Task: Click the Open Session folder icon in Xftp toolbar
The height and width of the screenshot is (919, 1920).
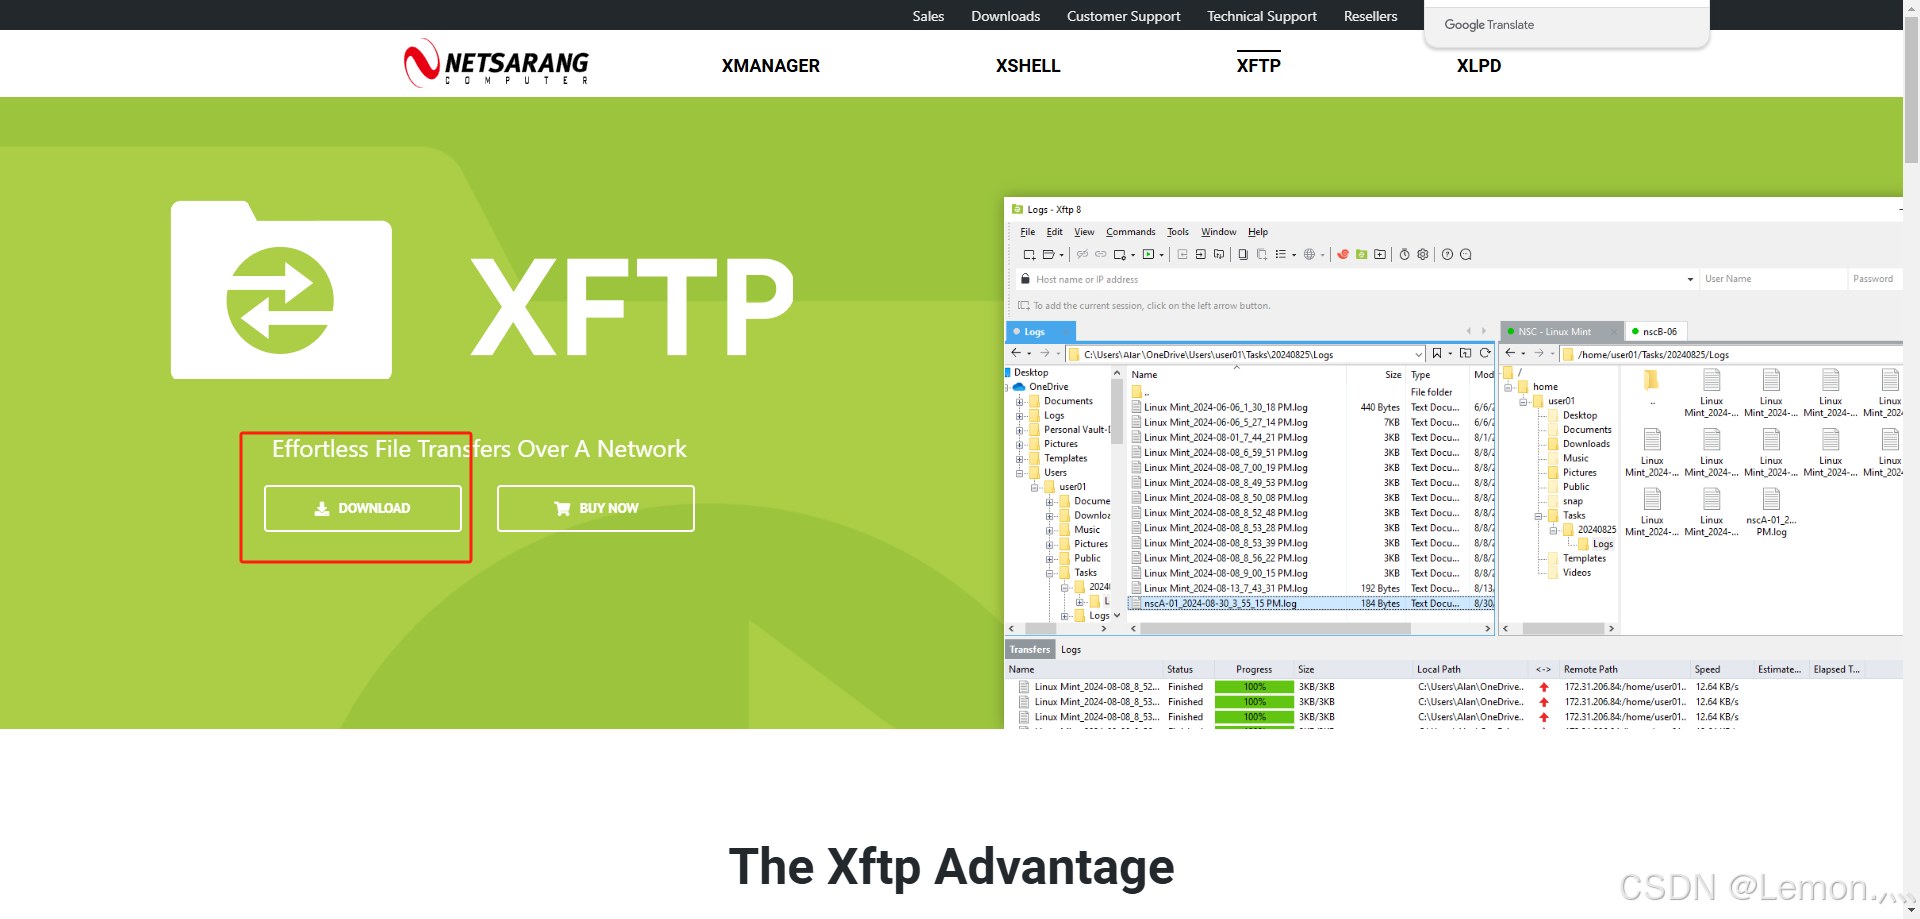Action: 1048,255
